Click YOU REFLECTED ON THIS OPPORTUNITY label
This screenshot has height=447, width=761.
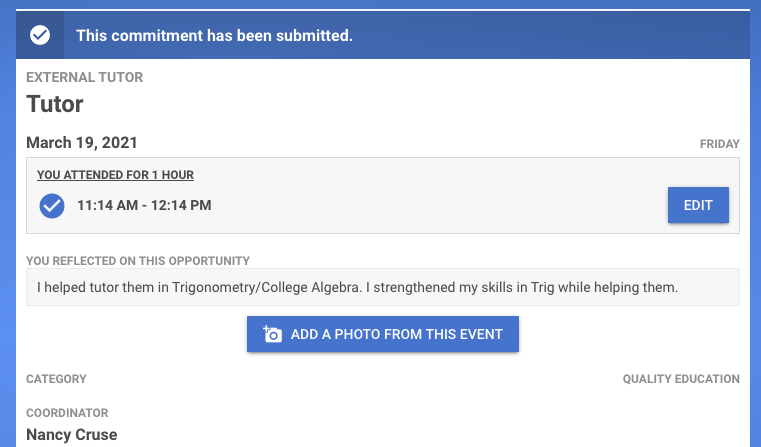[x=138, y=261]
